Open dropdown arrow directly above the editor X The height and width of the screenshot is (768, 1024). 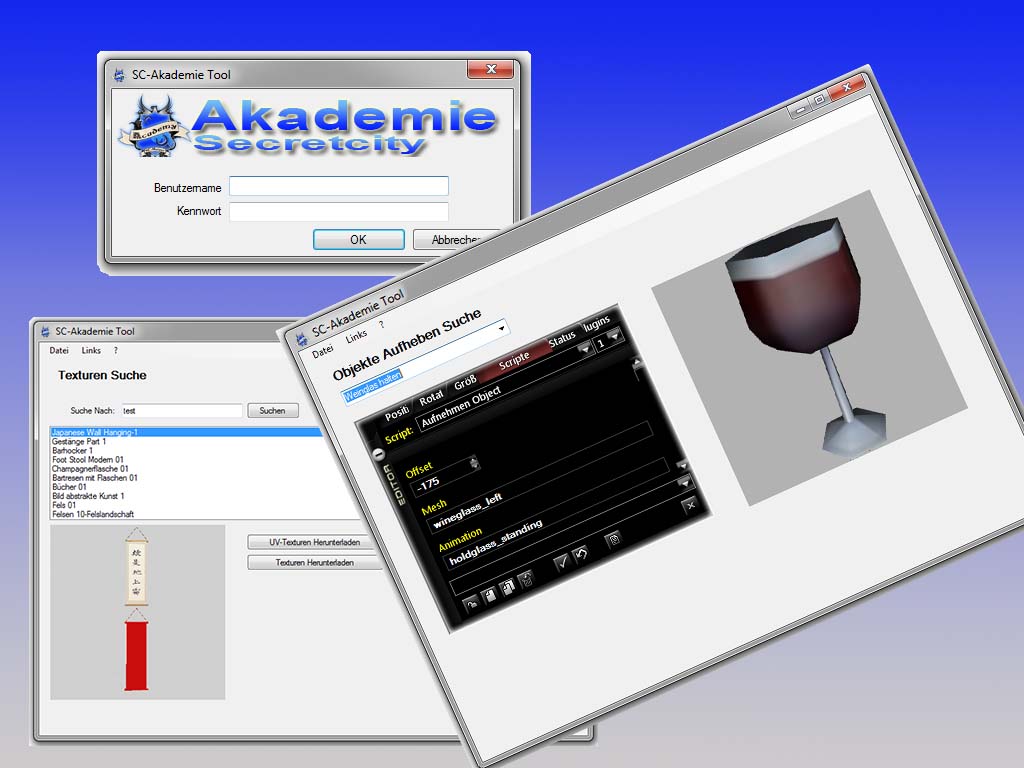(684, 483)
